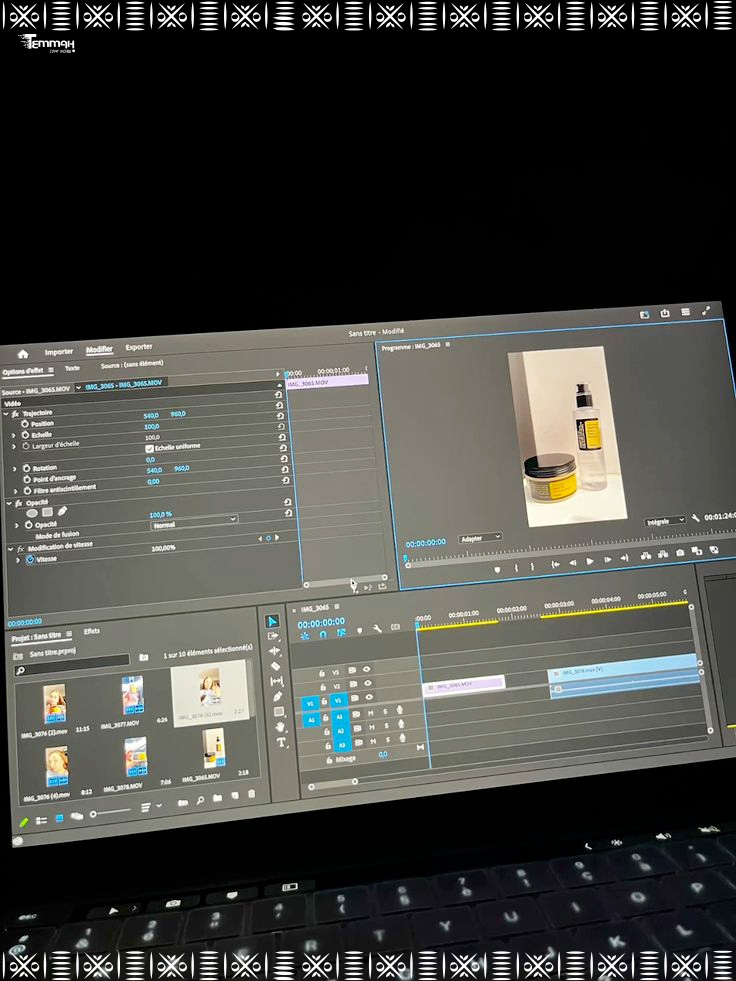Viewport: 736px width, 981px height.
Task: Open timeline display settings wrench
Action: [377, 629]
